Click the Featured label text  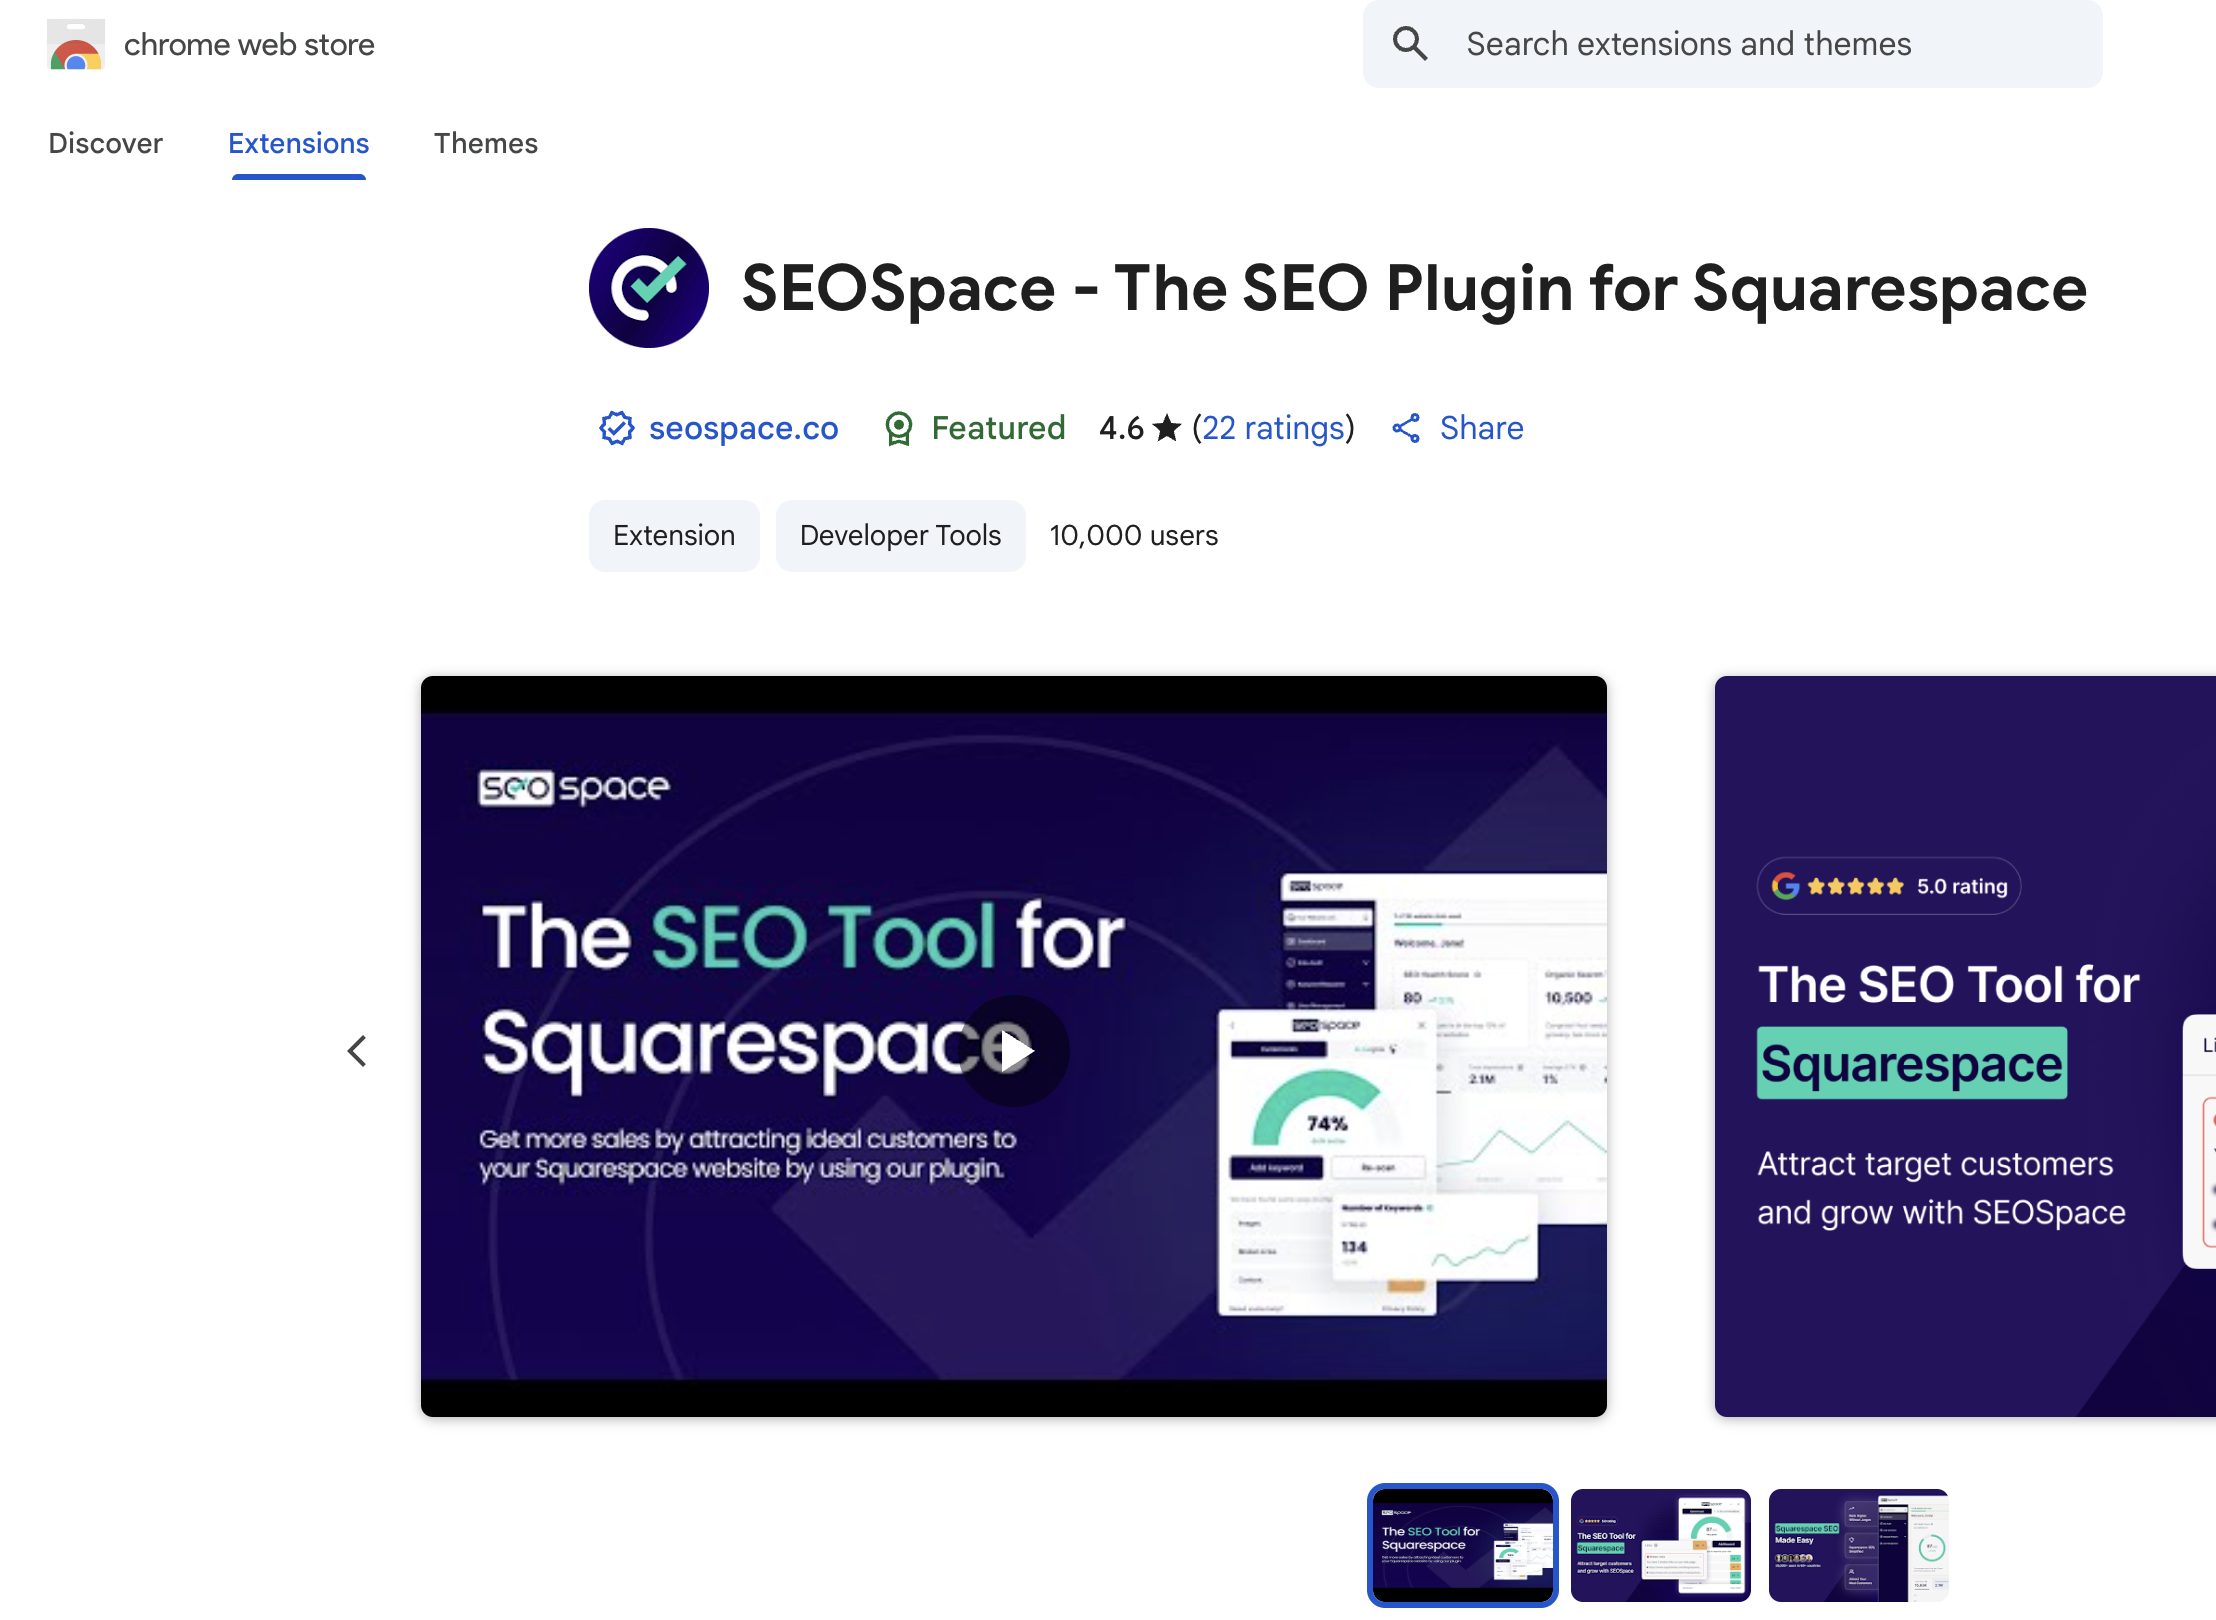click(x=998, y=428)
